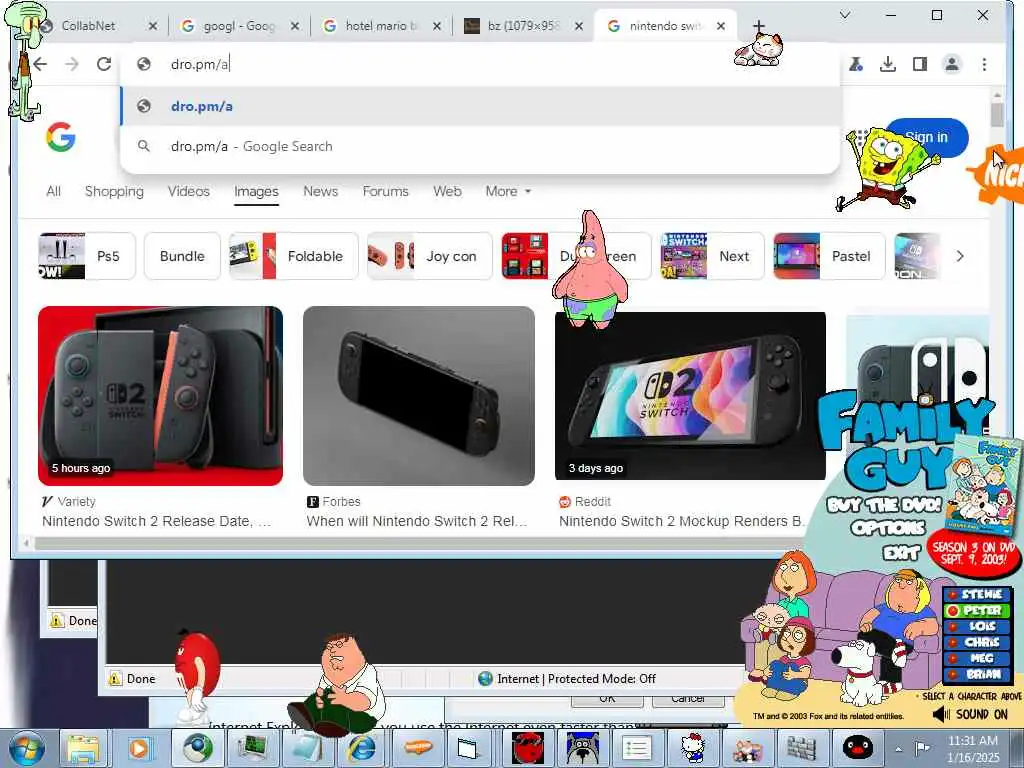Open the Forbes Switch console image thumbnail
Viewport: 1024px width, 768px height.
(x=419, y=396)
